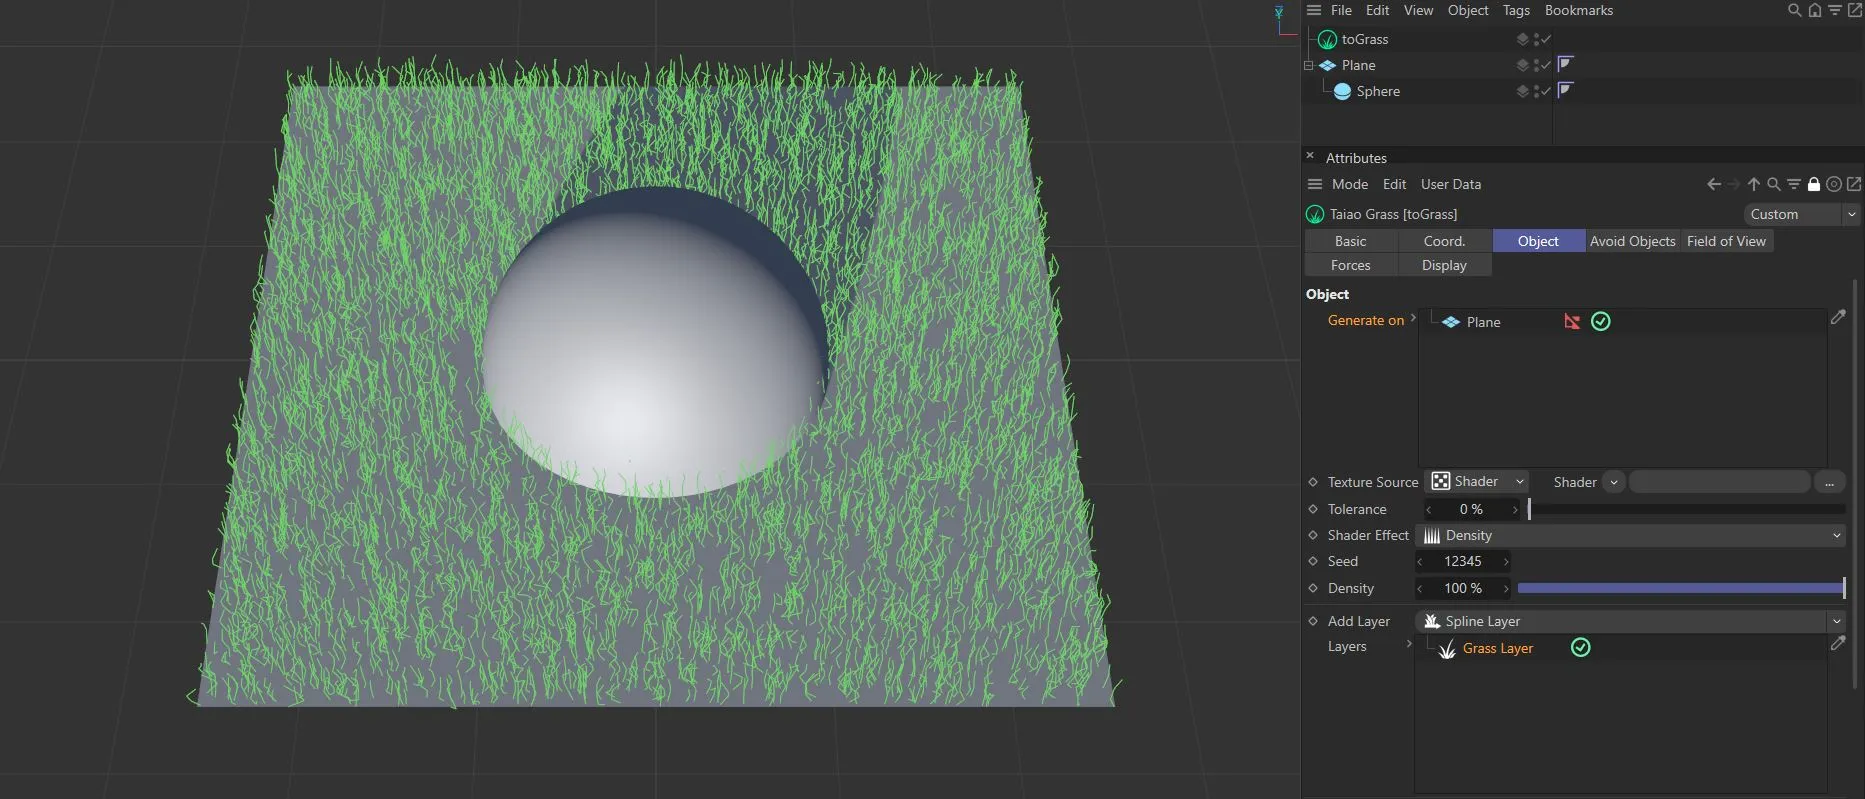
Task: Switch to the Display tab
Action: coord(1444,265)
